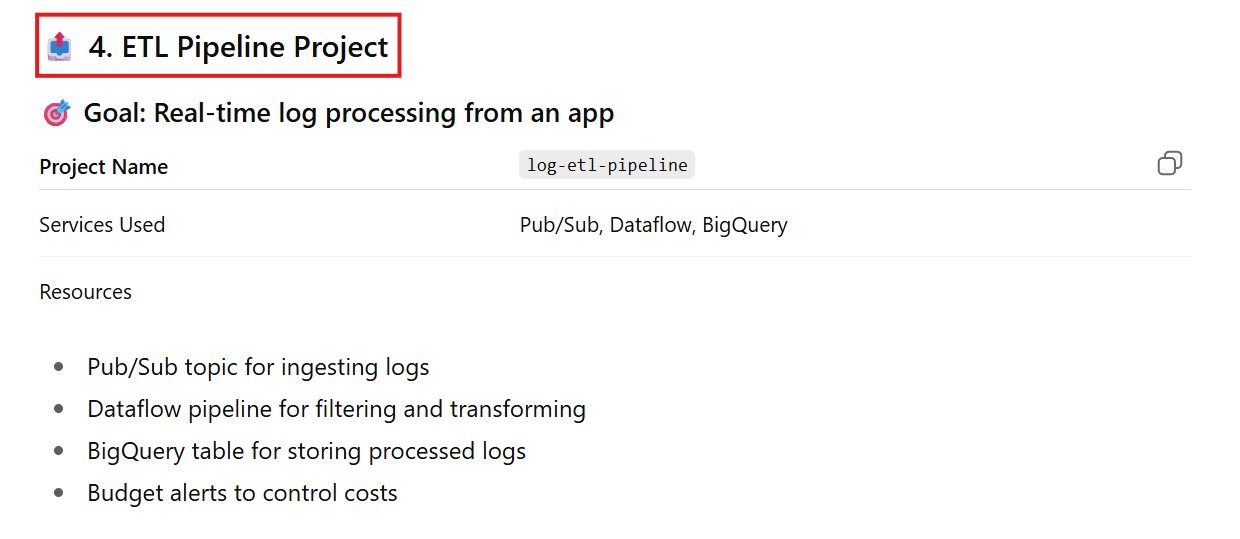
Task: Click the log-etl-pipeline code chip
Action: tap(607, 165)
